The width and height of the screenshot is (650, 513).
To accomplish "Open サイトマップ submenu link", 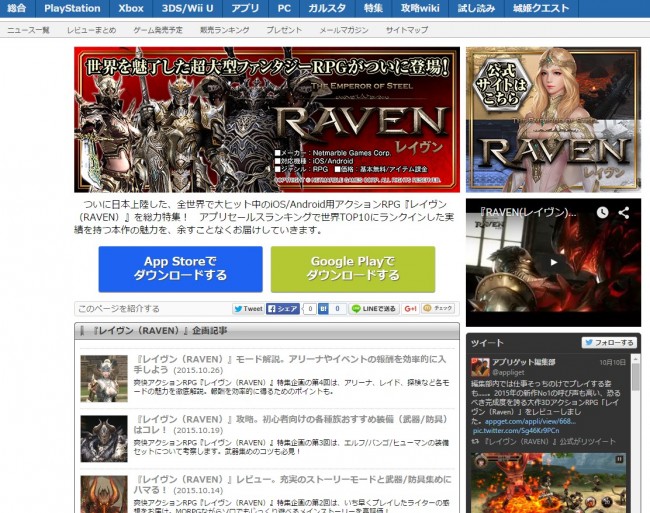I will click(x=407, y=30).
